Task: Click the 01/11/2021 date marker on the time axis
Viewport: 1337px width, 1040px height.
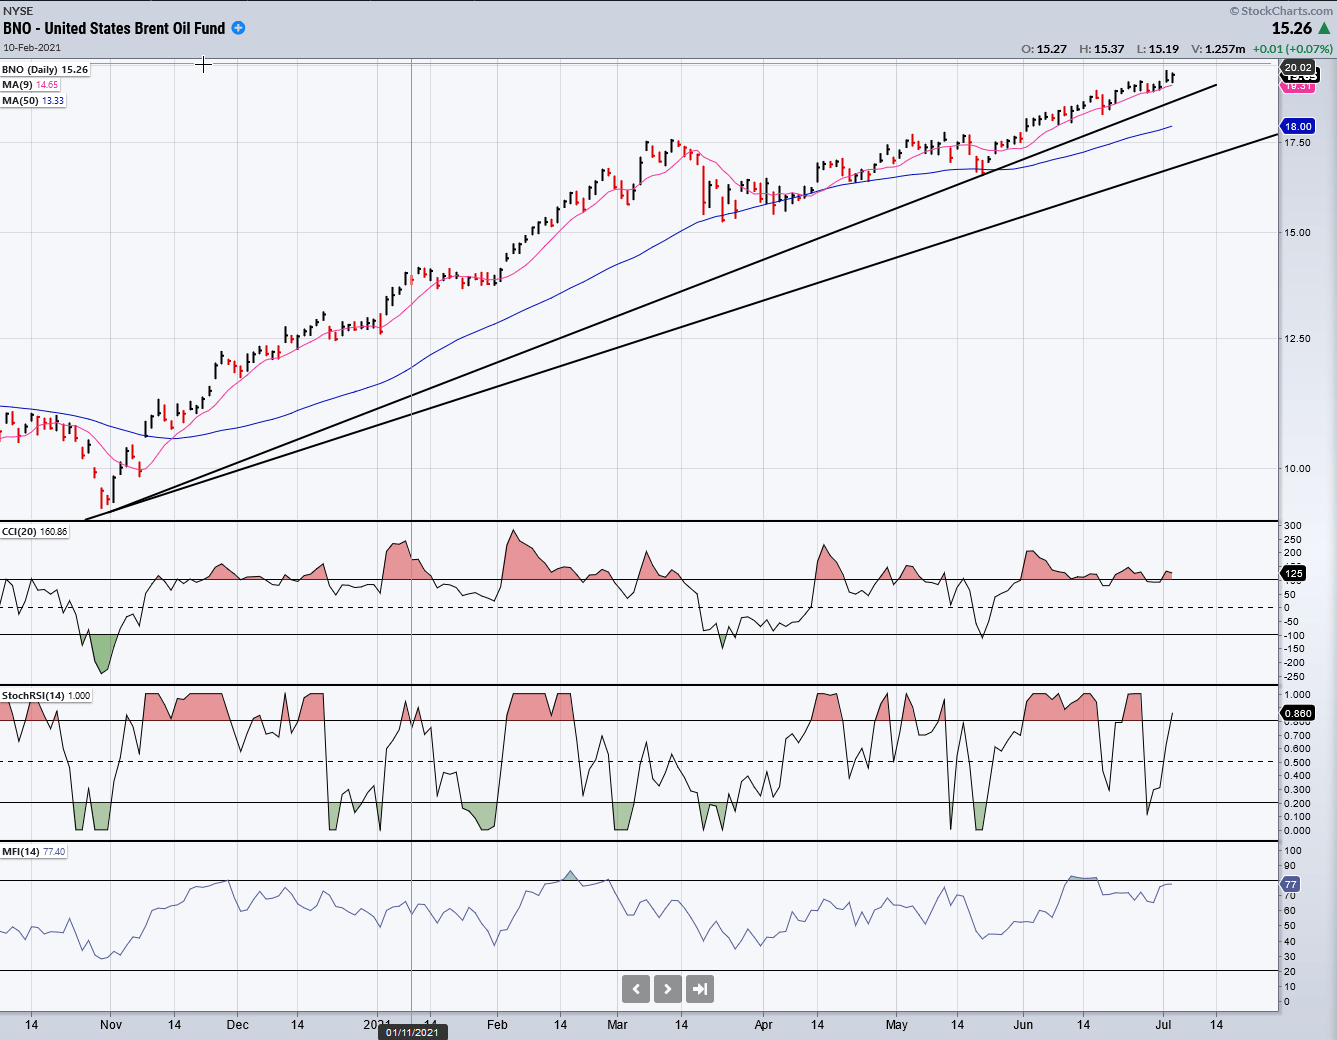Action: coord(412,1032)
